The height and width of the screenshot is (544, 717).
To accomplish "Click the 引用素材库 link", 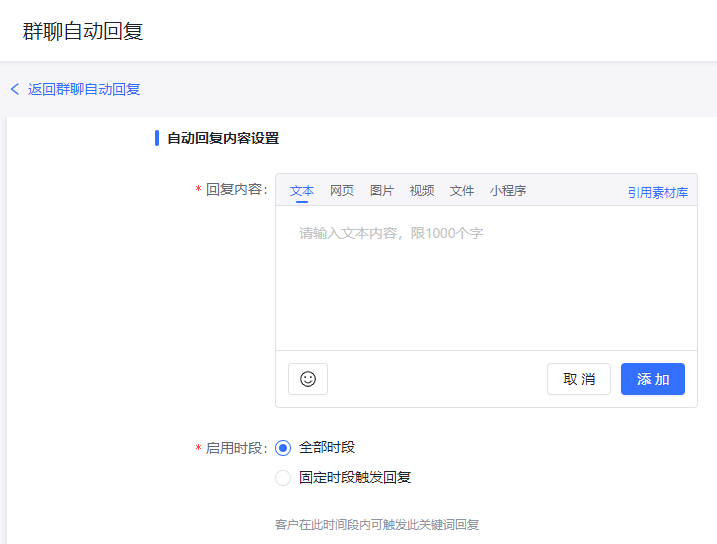I will tap(658, 192).
